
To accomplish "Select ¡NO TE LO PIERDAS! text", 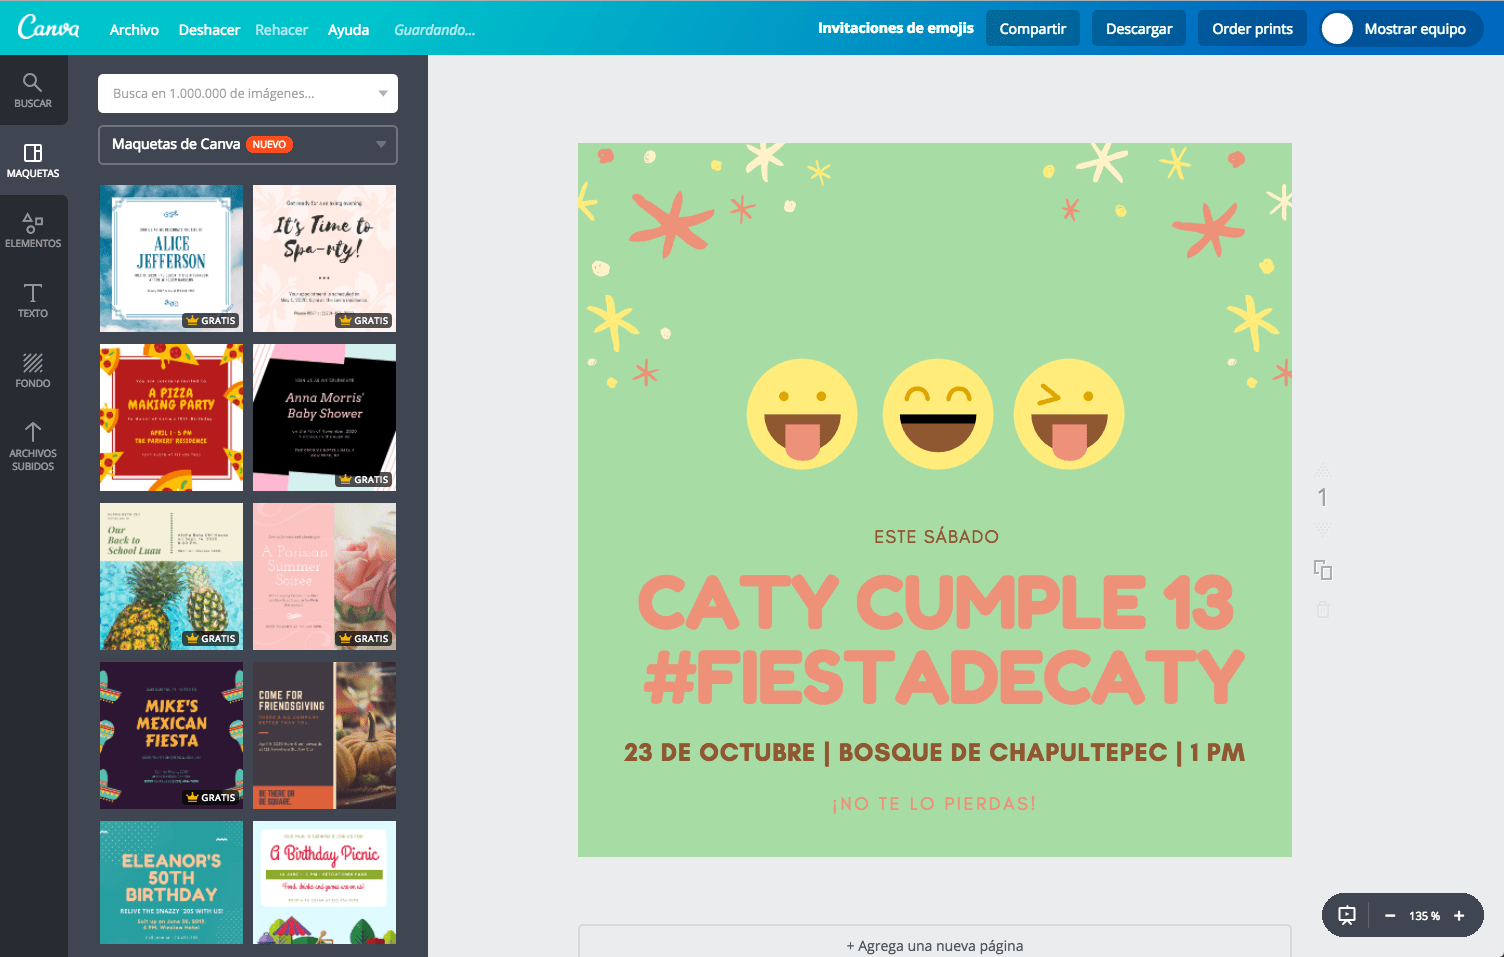I will click(x=934, y=804).
